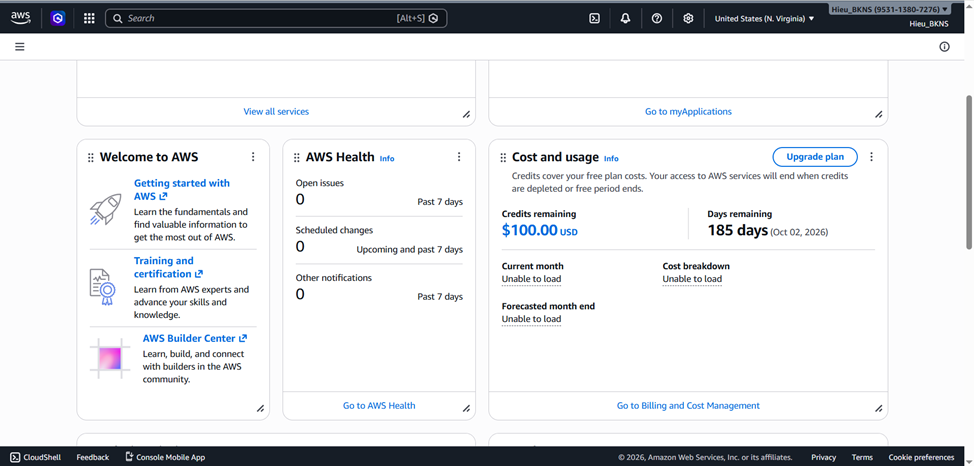Viewport: 974px width, 466px height.
Task: Grab the Welcome to AWS drag handle
Action: (91, 158)
